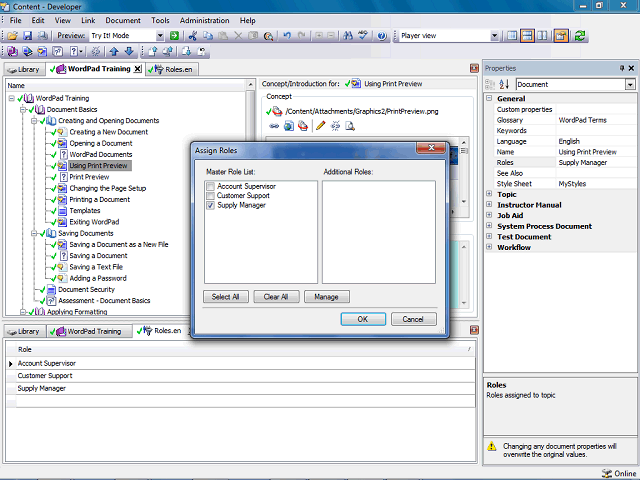Screen dimensions: 640x480
Task: Click the Open folder toolbar icon
Action: (x=12, y=36)
